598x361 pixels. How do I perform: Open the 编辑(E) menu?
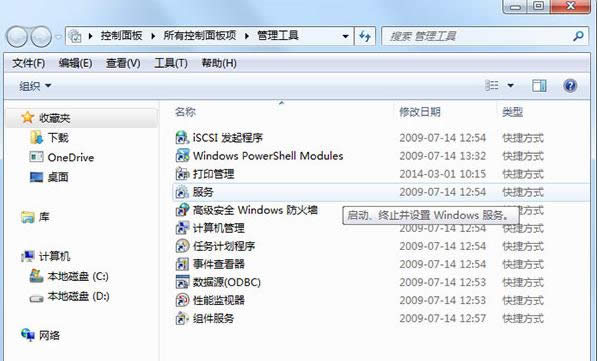(x=76, y=63)
